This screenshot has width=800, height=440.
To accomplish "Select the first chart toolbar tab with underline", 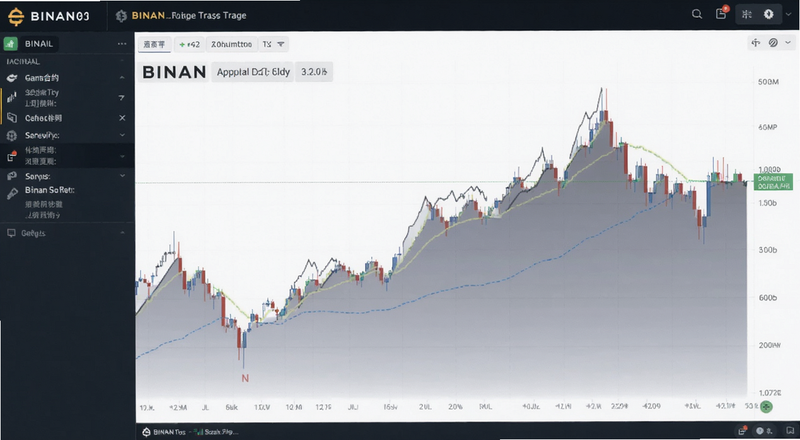I will tap(155, 45).
